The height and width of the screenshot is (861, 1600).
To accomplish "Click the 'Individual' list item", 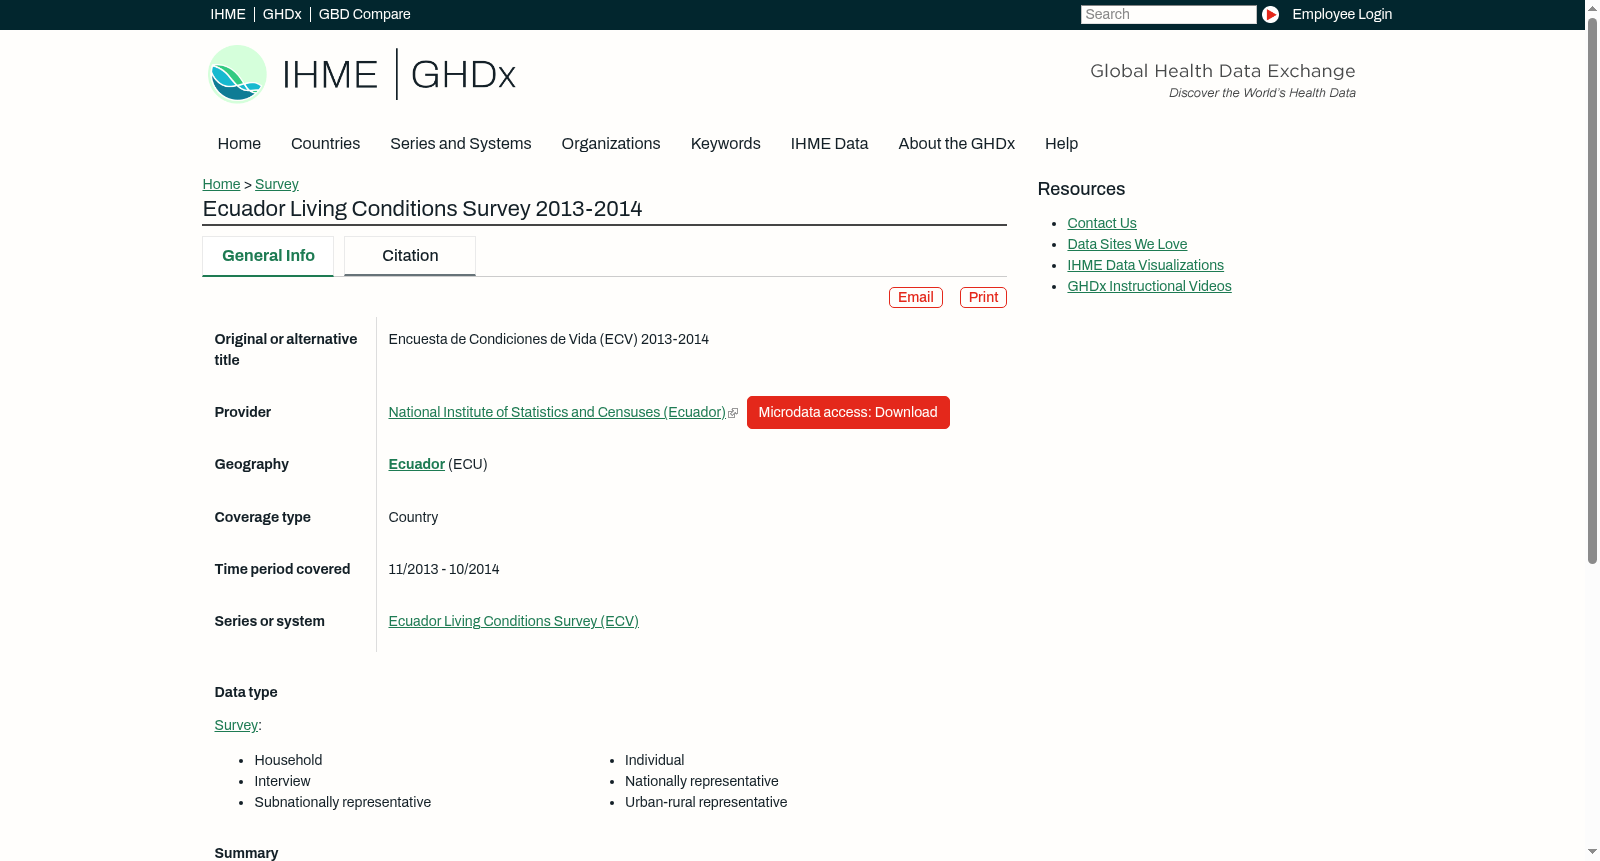I will tap(655, 761).
